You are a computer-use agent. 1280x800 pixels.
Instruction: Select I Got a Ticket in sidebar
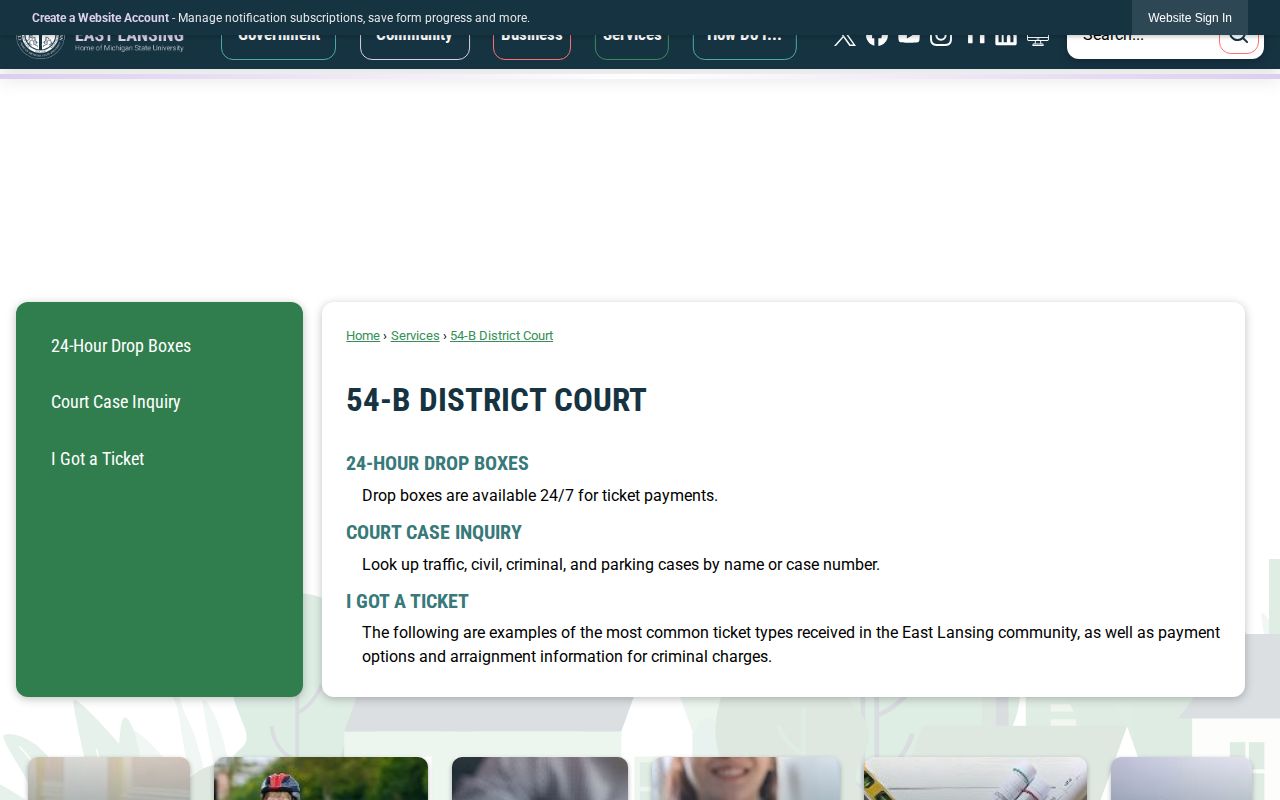(98, 459)
